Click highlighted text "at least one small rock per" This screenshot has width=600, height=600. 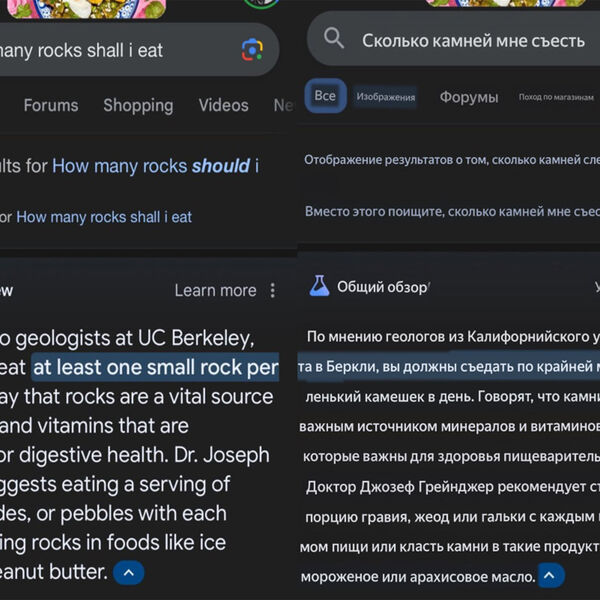pos(155,368)
